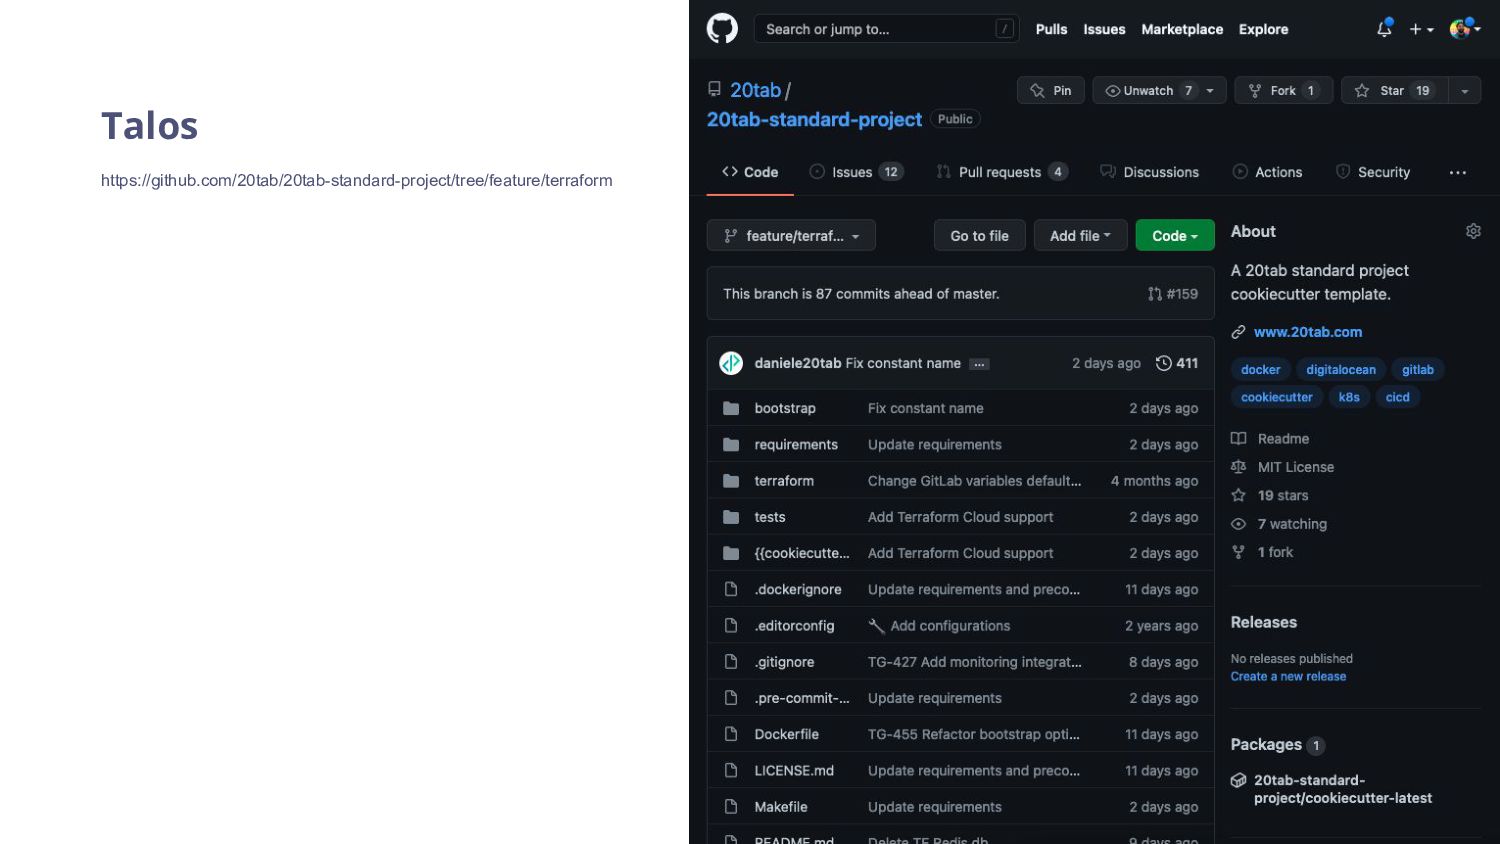Screen dimensions: 1500x844
Task: Open the 7 watching link
Action: (x=1280, y=524)
